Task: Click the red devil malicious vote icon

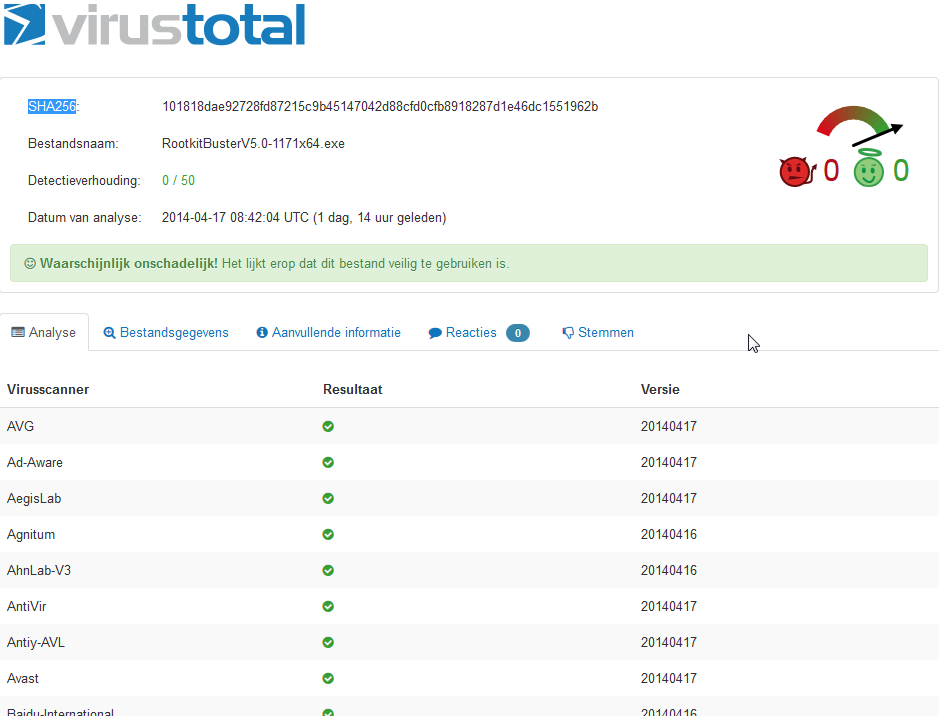Action: click(797, 172)
